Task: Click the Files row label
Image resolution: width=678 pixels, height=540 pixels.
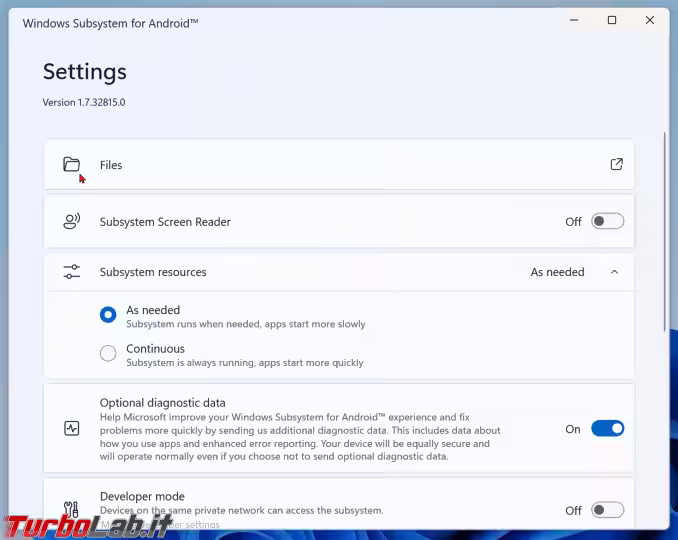Action: point(111,165)
